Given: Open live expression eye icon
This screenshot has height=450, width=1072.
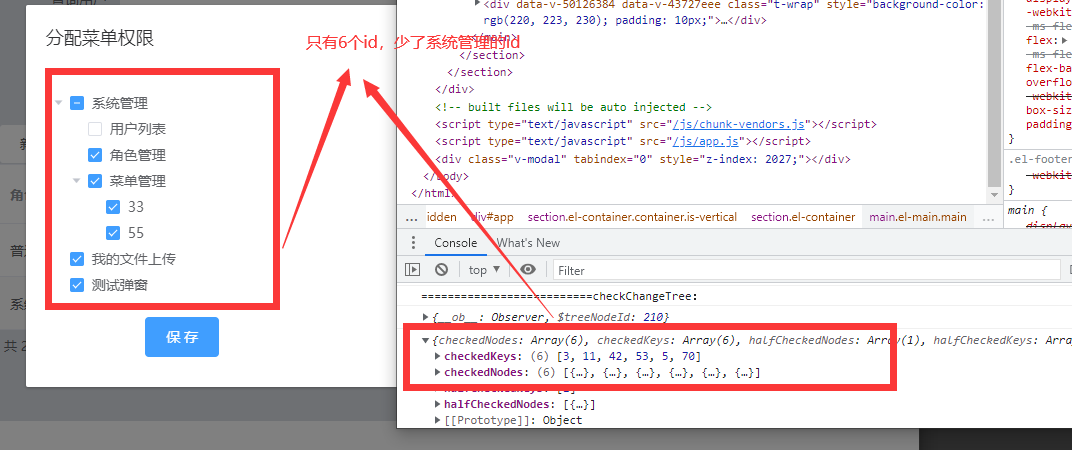Looking at the screenshot, I should pyautogui.click(x=528, y=269).
